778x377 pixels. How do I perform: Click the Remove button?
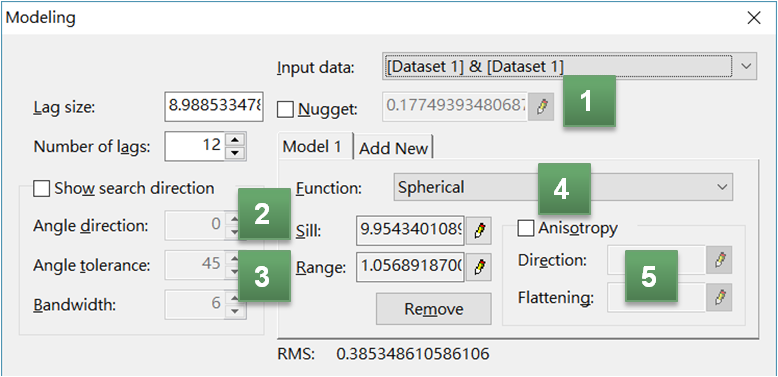point(434,309)
